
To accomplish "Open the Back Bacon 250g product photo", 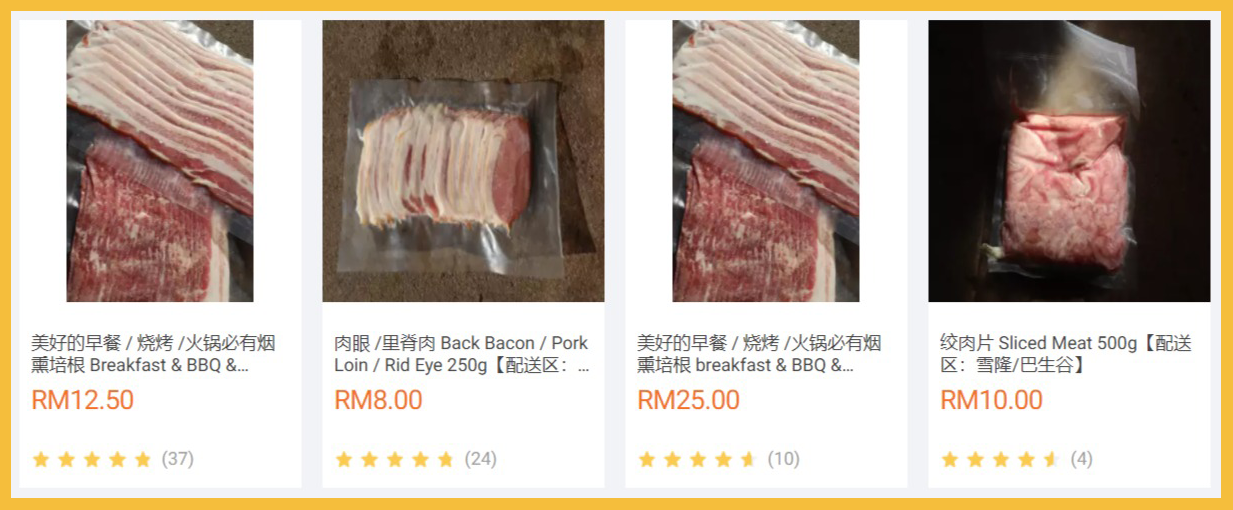I will [463, 161].
